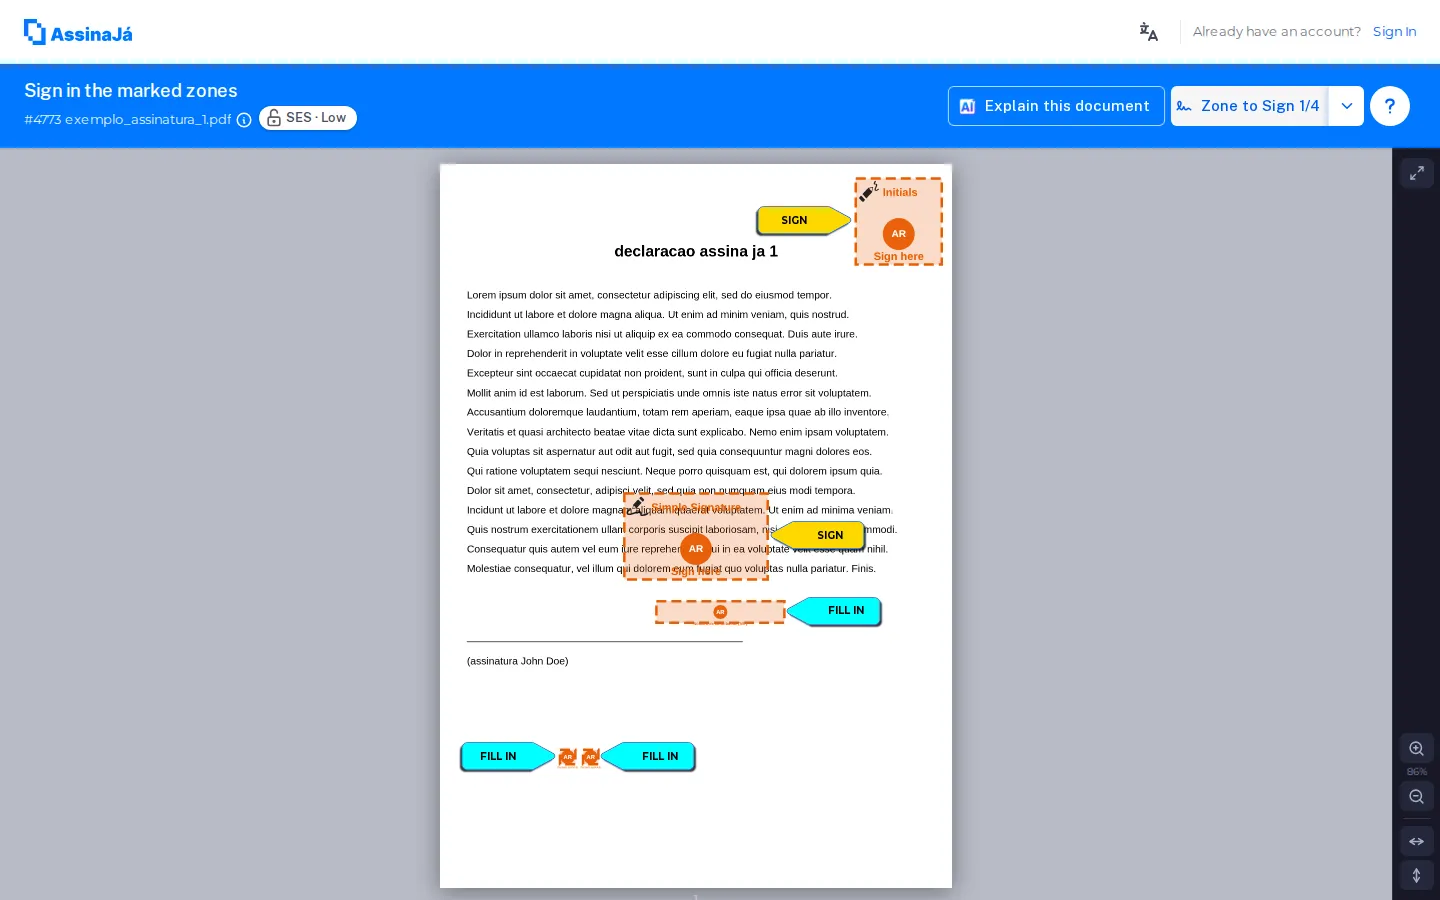Go to Zone to Sign 1/4
The height and width of the screenshot is (900, 1440).
tap(1249, 106)
